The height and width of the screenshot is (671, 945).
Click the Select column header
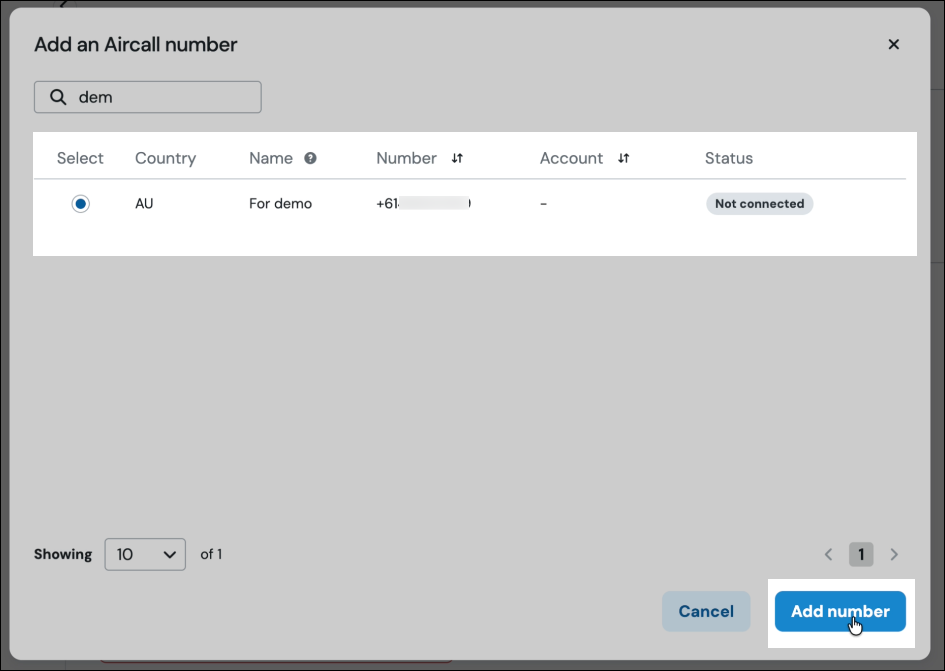pos(80,158)
